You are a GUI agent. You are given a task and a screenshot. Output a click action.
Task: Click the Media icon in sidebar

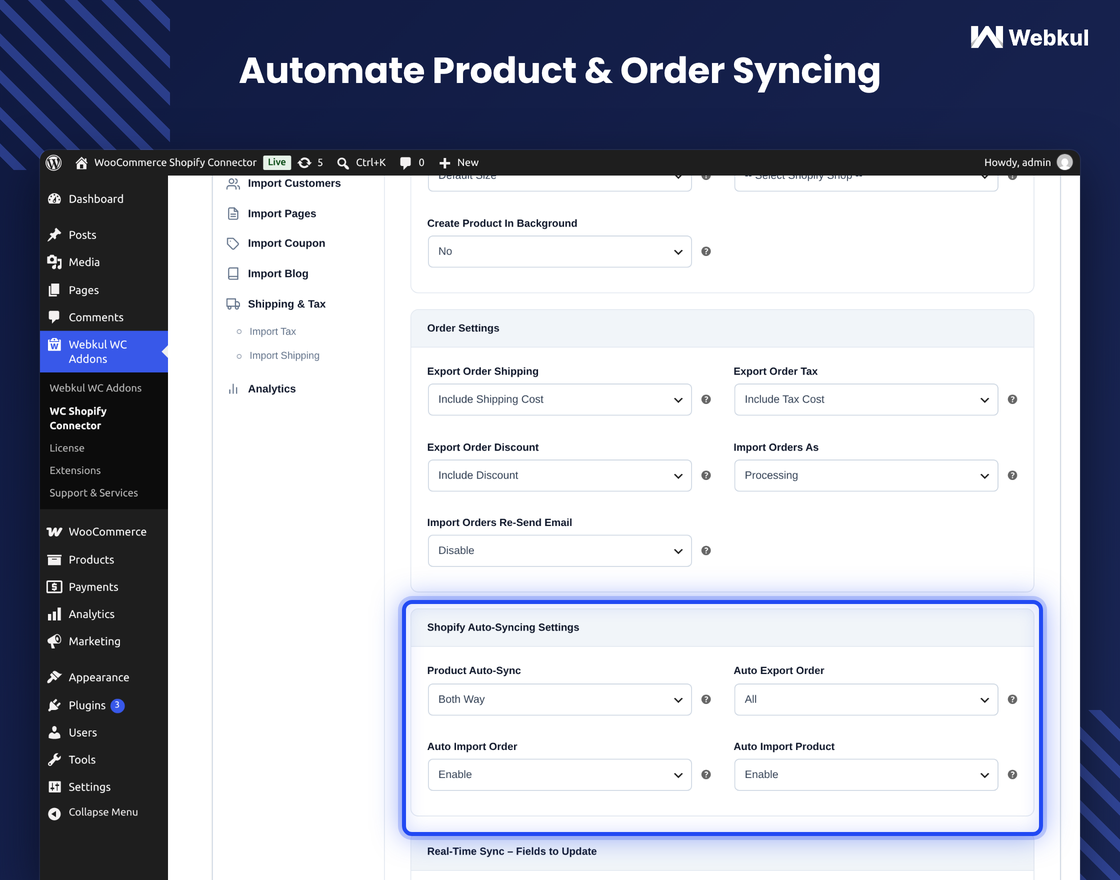(x=54, y=262)
